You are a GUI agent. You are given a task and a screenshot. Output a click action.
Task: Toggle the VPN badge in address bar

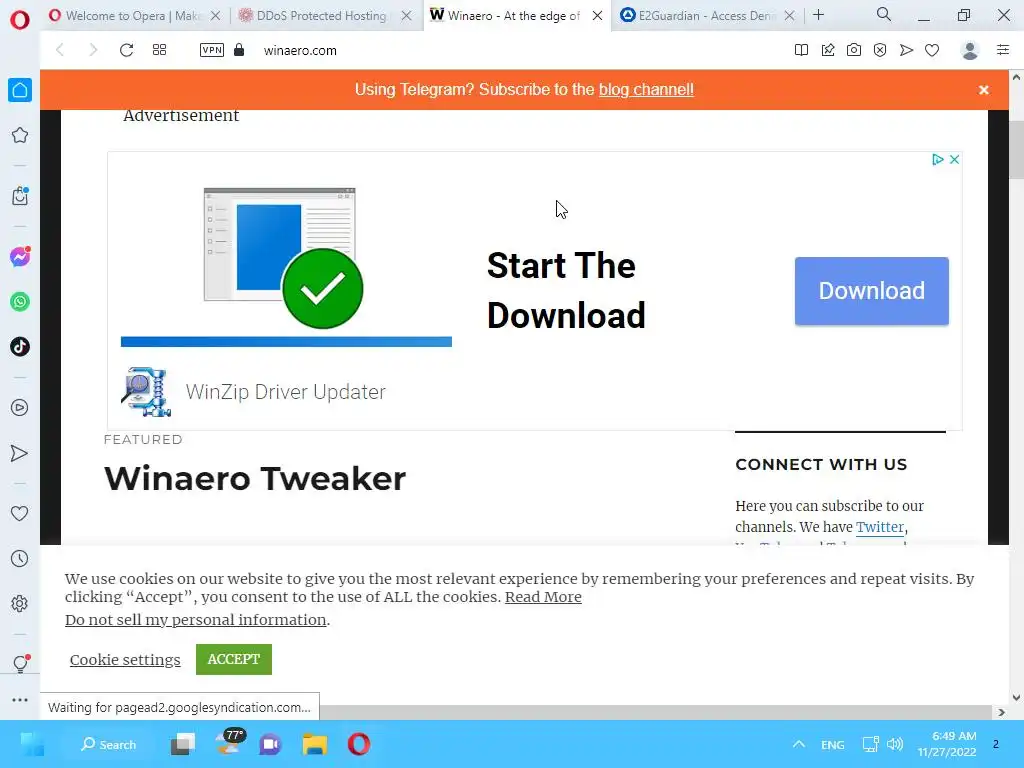coord(212,50)
